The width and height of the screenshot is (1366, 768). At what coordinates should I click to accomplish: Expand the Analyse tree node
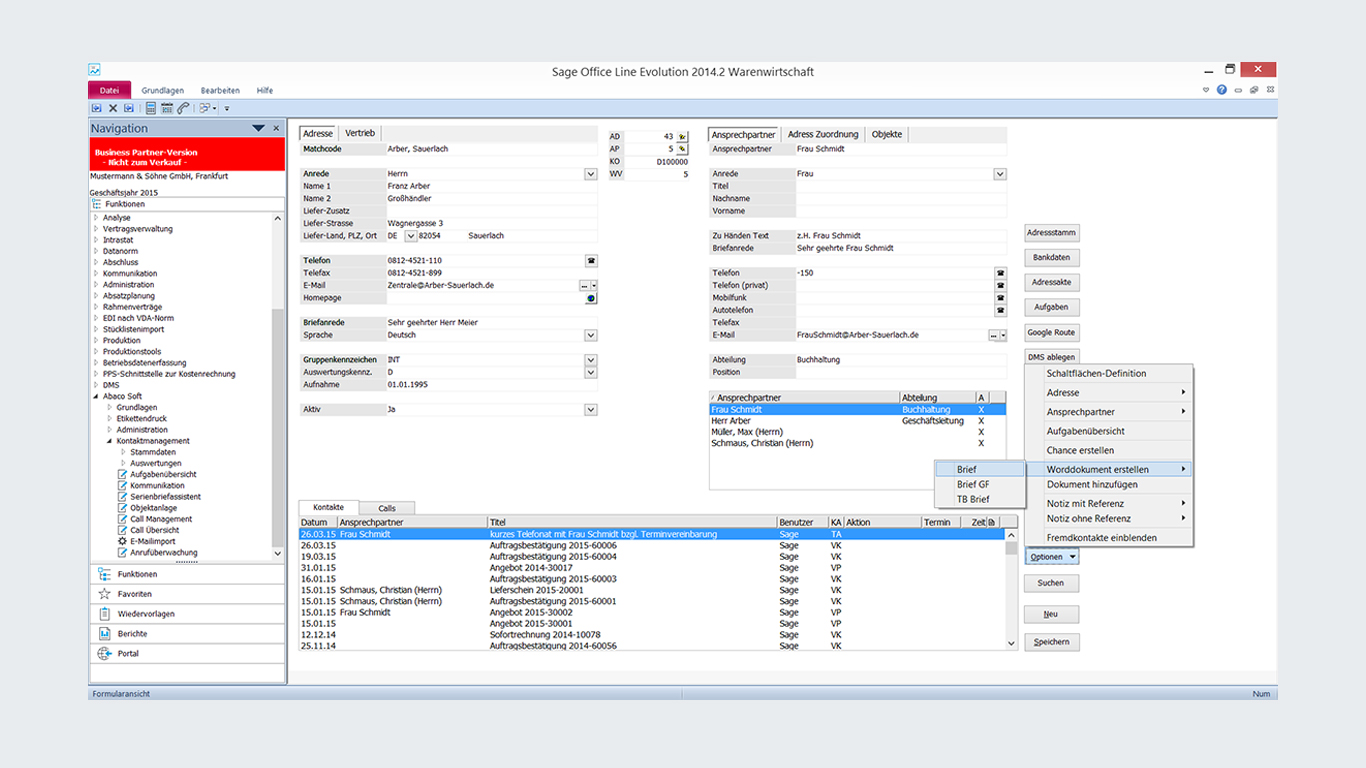click(x=96, y=217)
